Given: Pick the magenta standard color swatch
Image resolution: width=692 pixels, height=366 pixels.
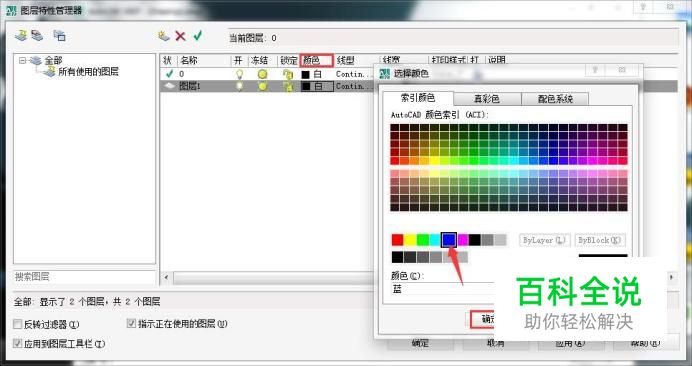Looking at the screenshot, I should click(463, 240).
